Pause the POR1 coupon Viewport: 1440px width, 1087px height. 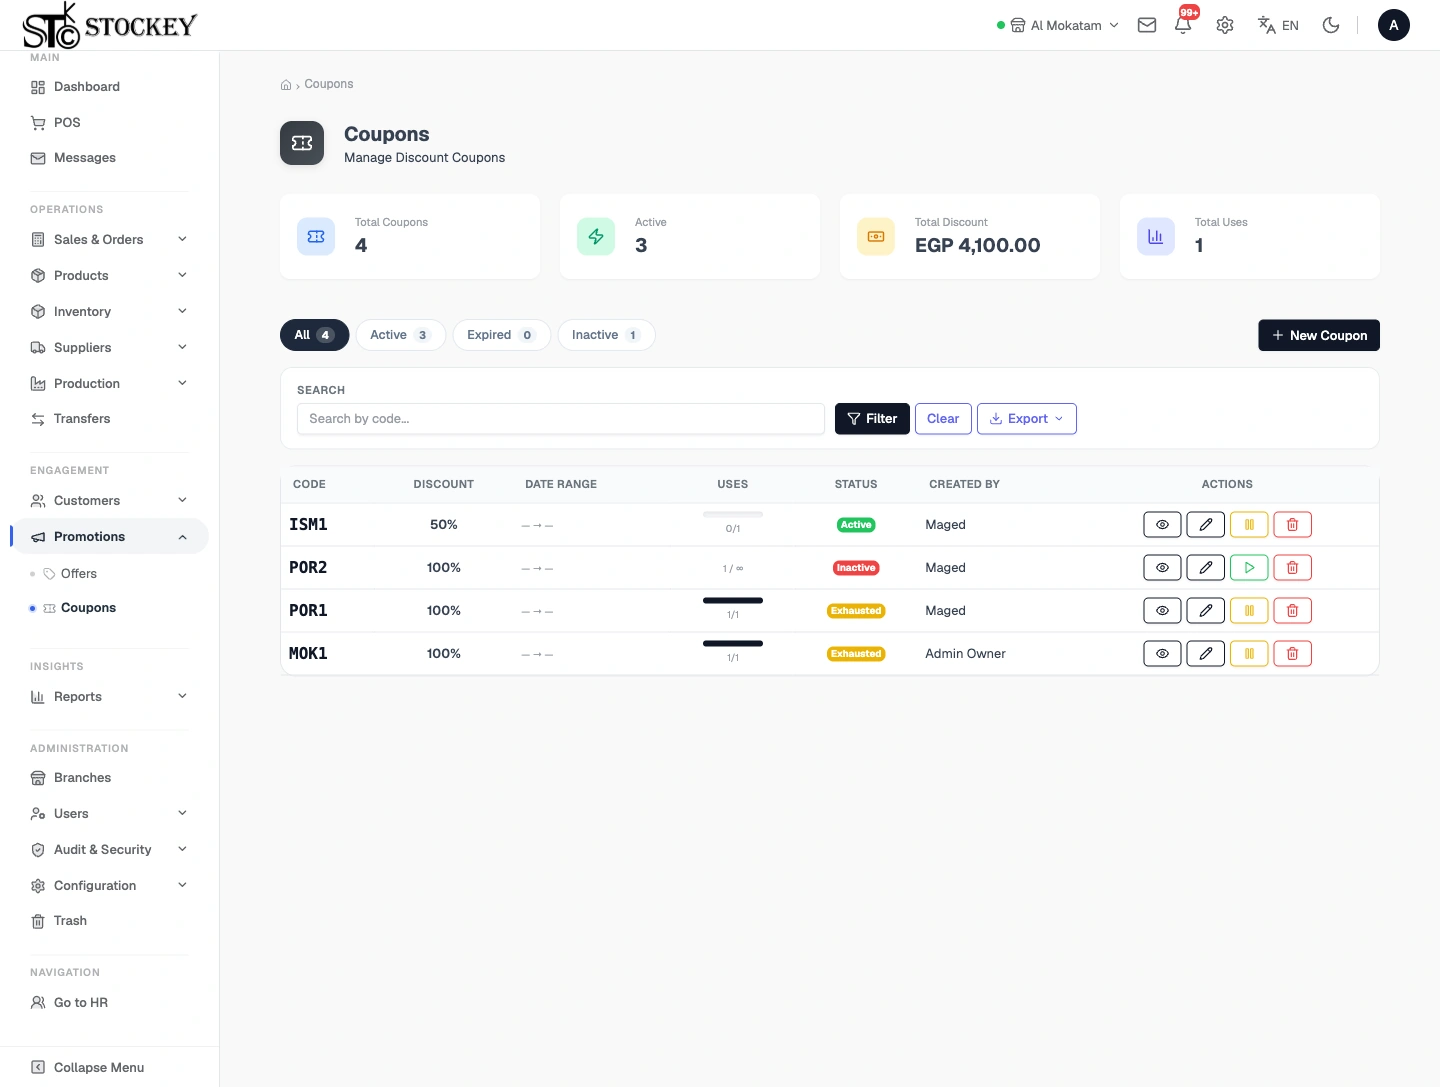pyautogui.click(x=1249, y=610)
